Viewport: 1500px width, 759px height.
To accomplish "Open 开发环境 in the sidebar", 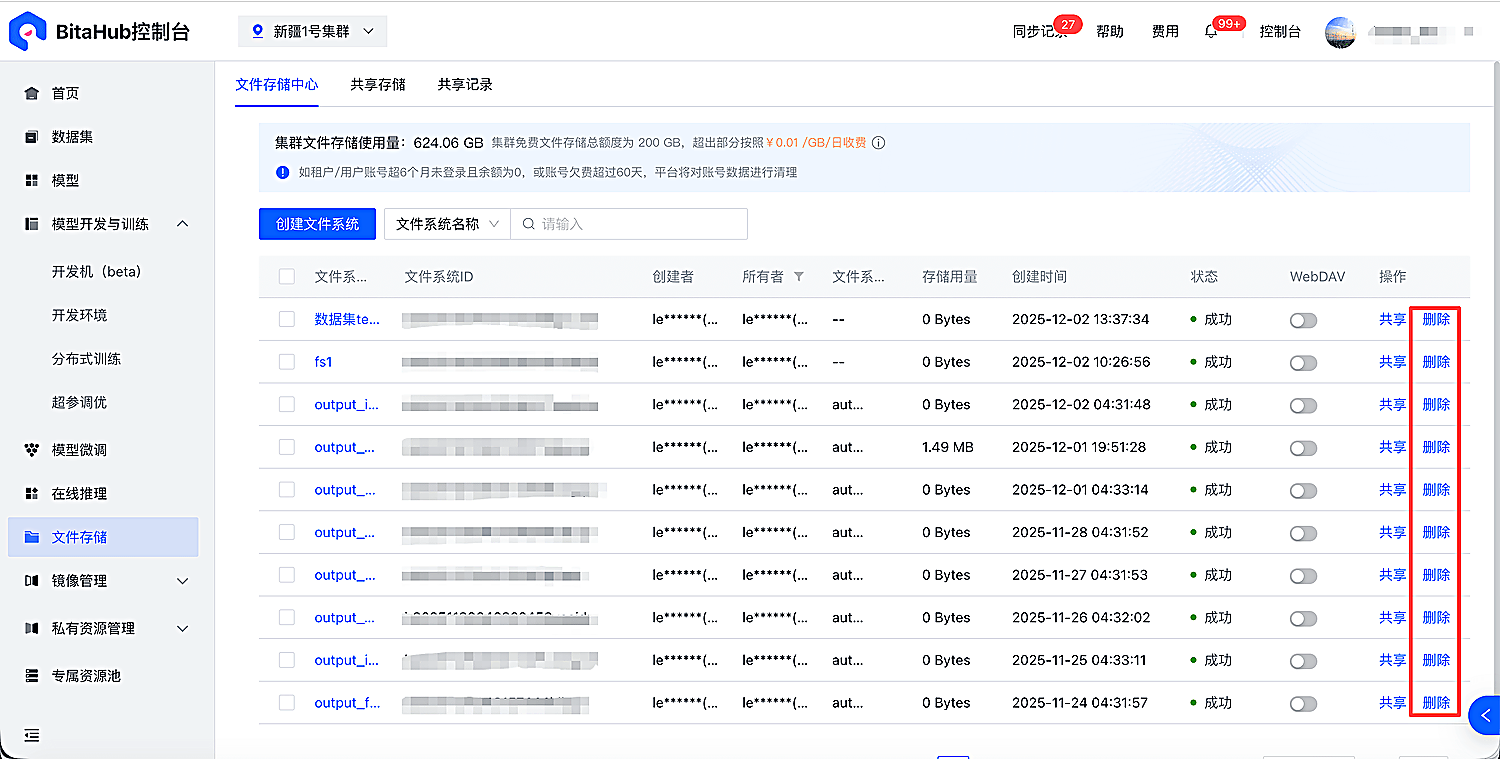I will pyautogui.click(x=79, y=315).
